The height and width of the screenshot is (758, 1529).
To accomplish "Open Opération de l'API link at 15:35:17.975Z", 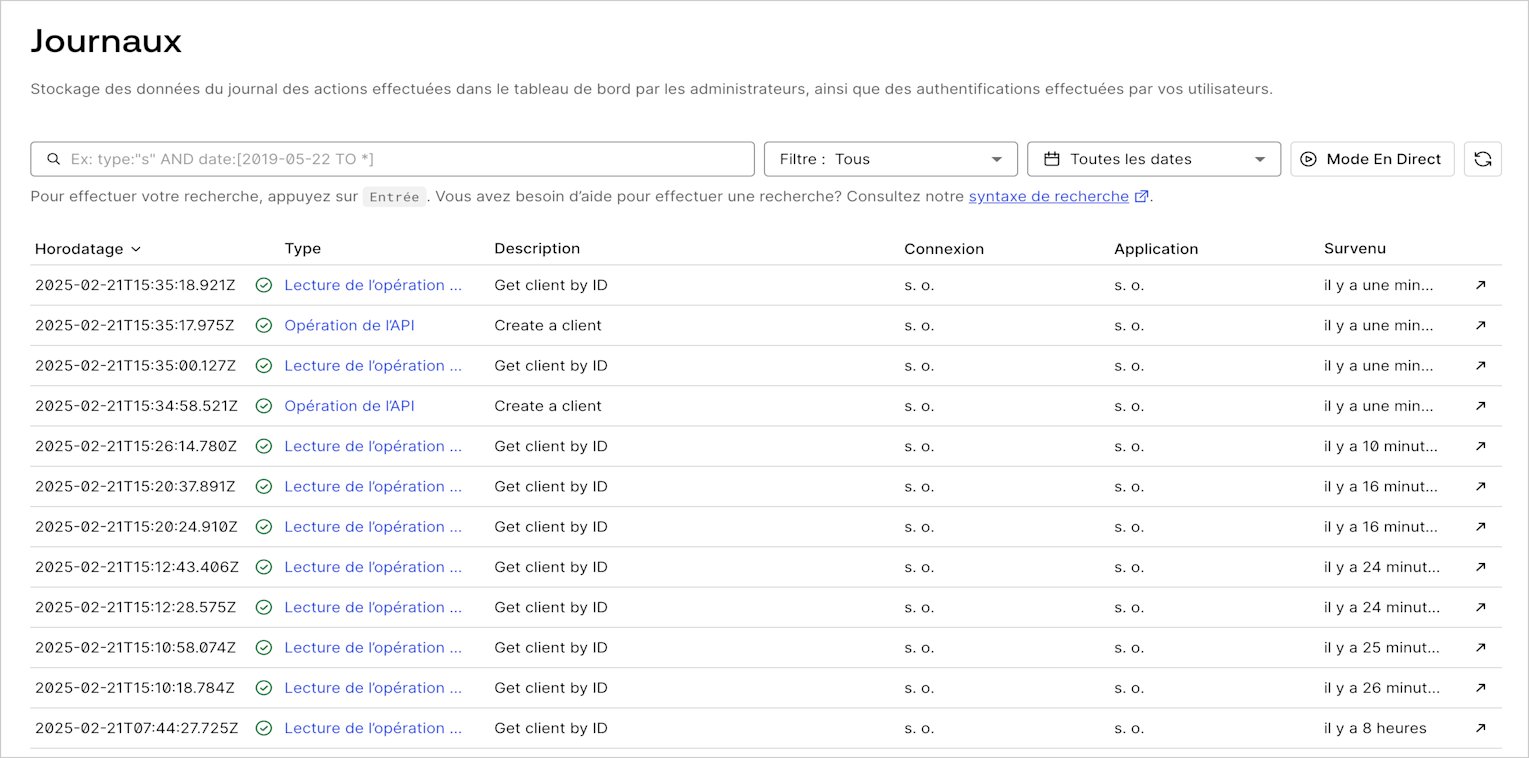I will click(x=349, y=325).
